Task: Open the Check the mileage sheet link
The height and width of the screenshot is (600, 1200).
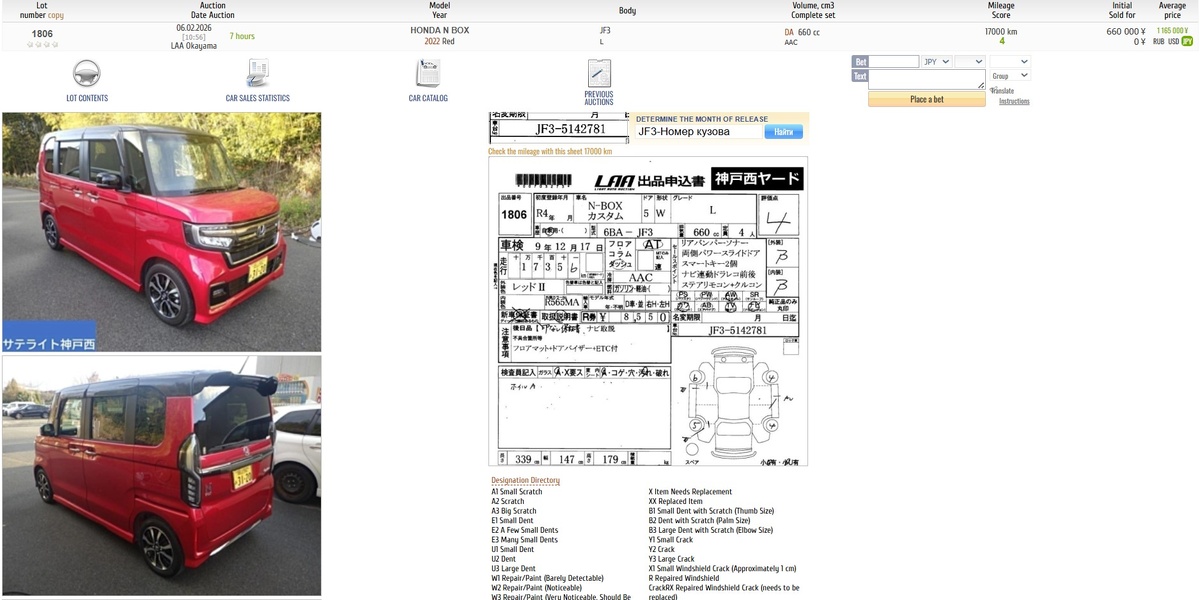Action: click(550, 151)
